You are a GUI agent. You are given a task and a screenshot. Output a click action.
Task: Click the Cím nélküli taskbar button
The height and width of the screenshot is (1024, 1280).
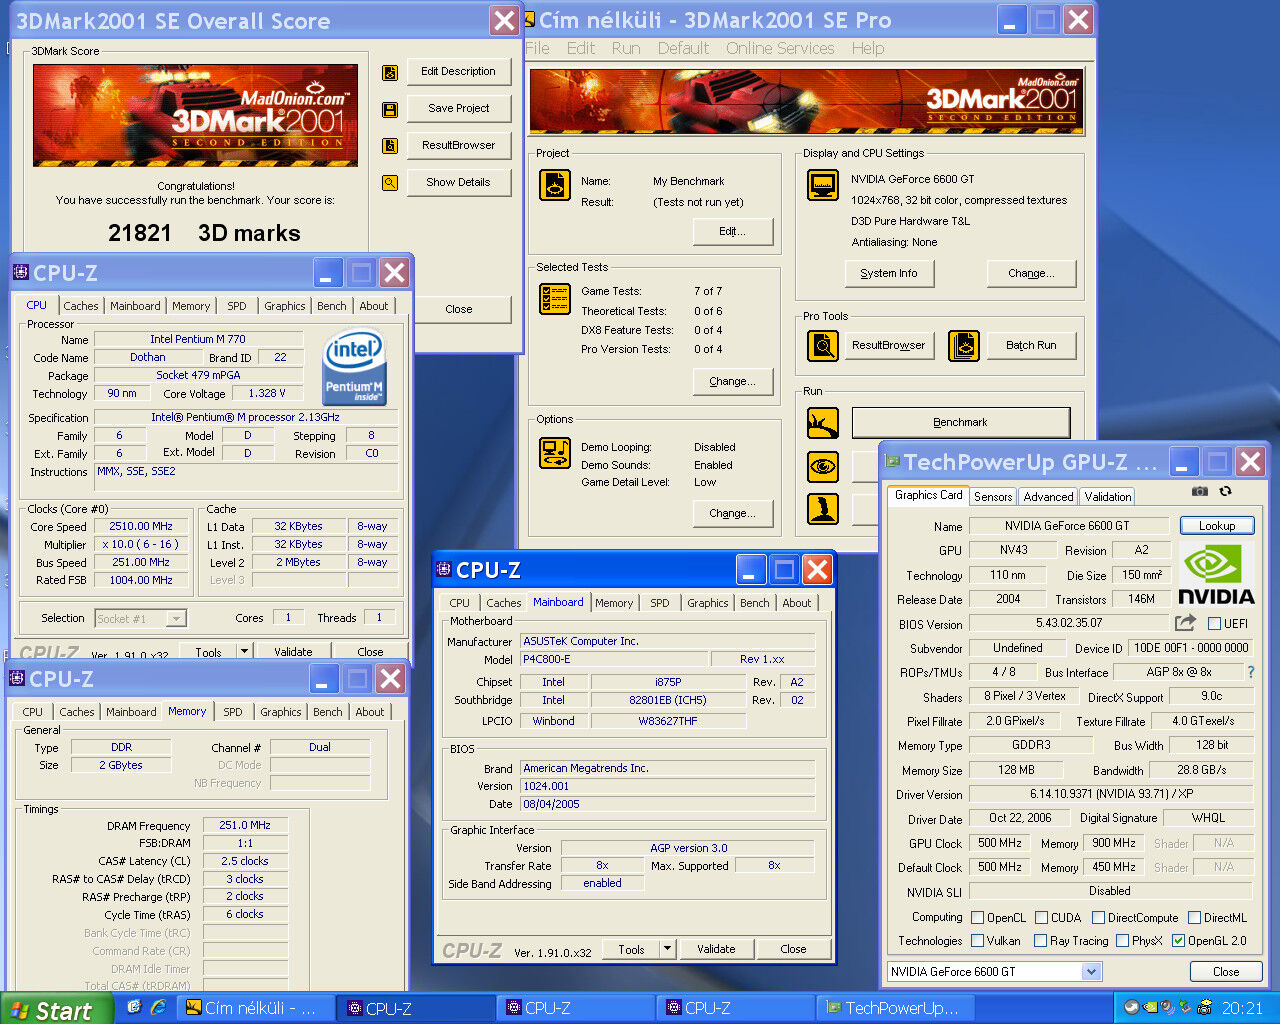point(258,1008)
